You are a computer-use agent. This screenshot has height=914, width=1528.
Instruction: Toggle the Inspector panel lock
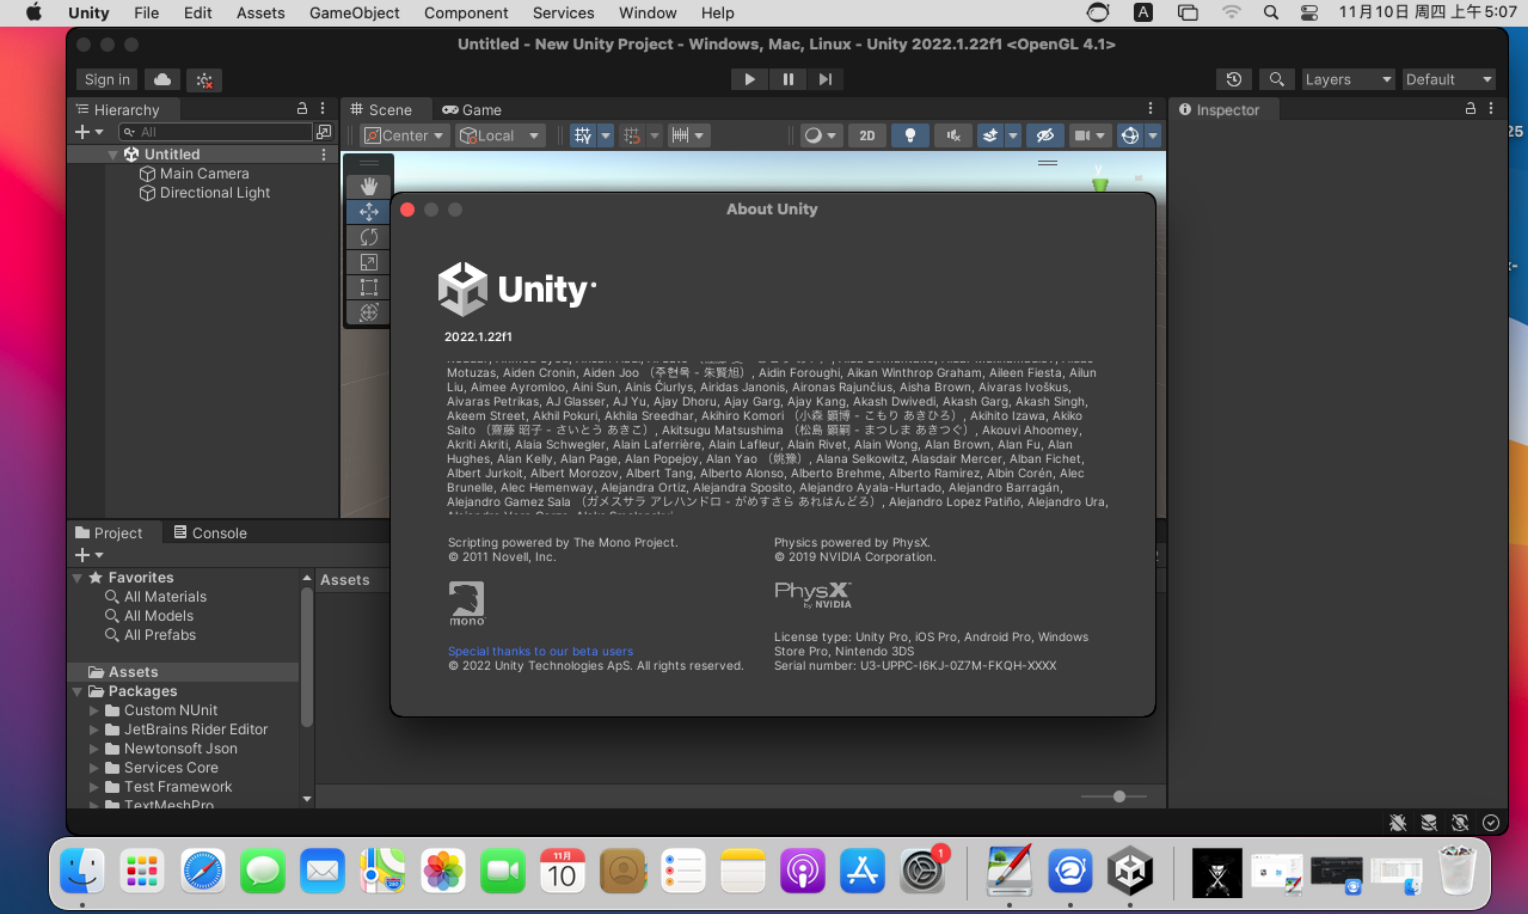[1470, 108]
